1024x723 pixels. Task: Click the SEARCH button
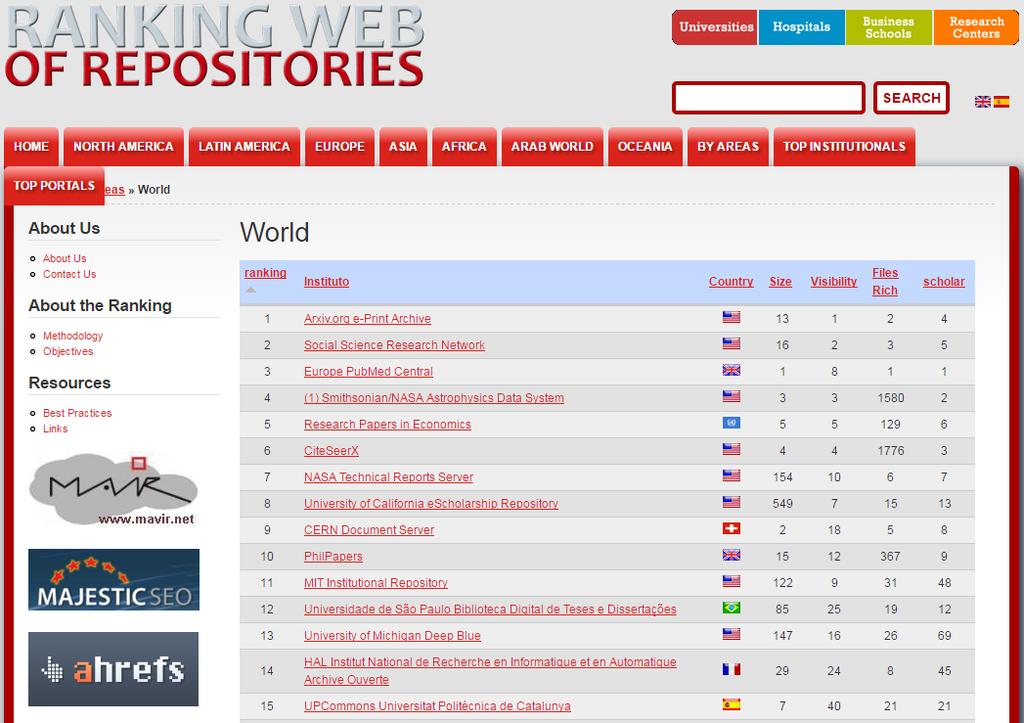click(x=912, y=98)
